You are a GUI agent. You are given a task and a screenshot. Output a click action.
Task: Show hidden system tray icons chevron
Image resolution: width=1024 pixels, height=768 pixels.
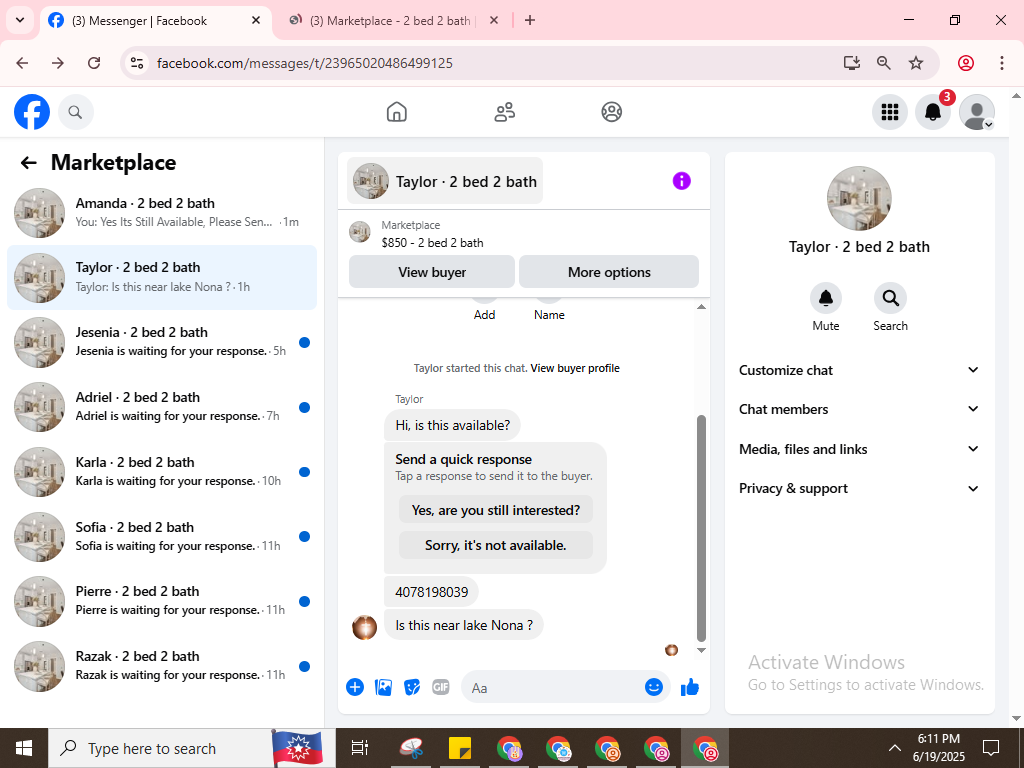pyautogui.click(x=895, y=748)
